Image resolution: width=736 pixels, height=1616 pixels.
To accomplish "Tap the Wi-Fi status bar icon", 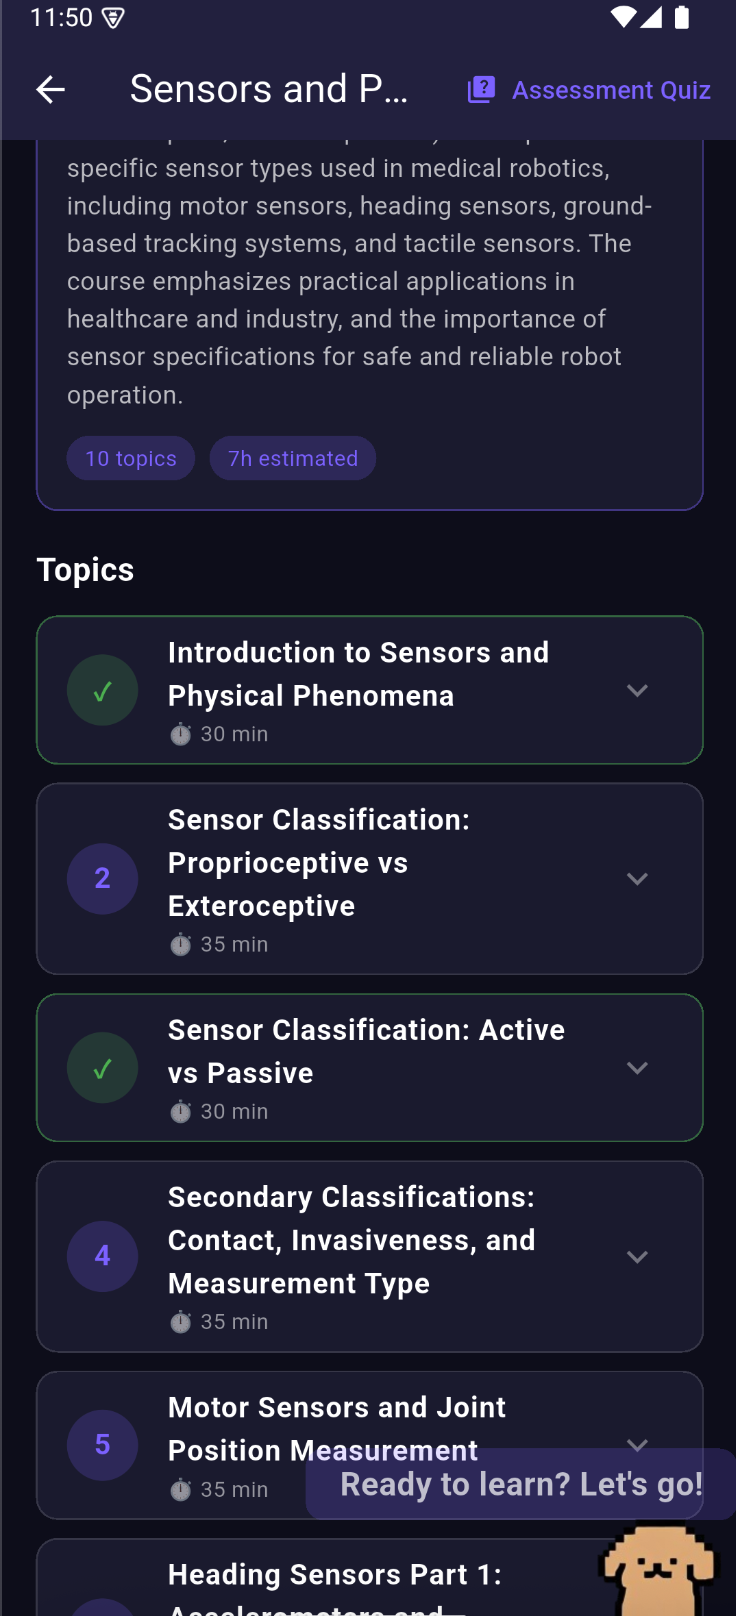I will tap(623, 17).
